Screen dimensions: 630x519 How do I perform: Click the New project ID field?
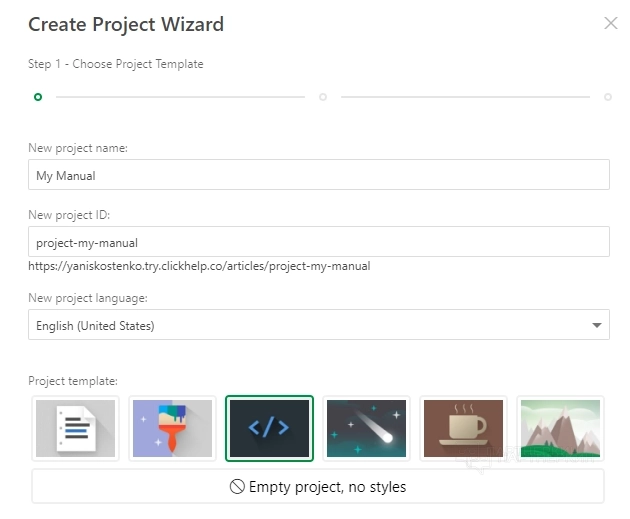coord(318,242)
